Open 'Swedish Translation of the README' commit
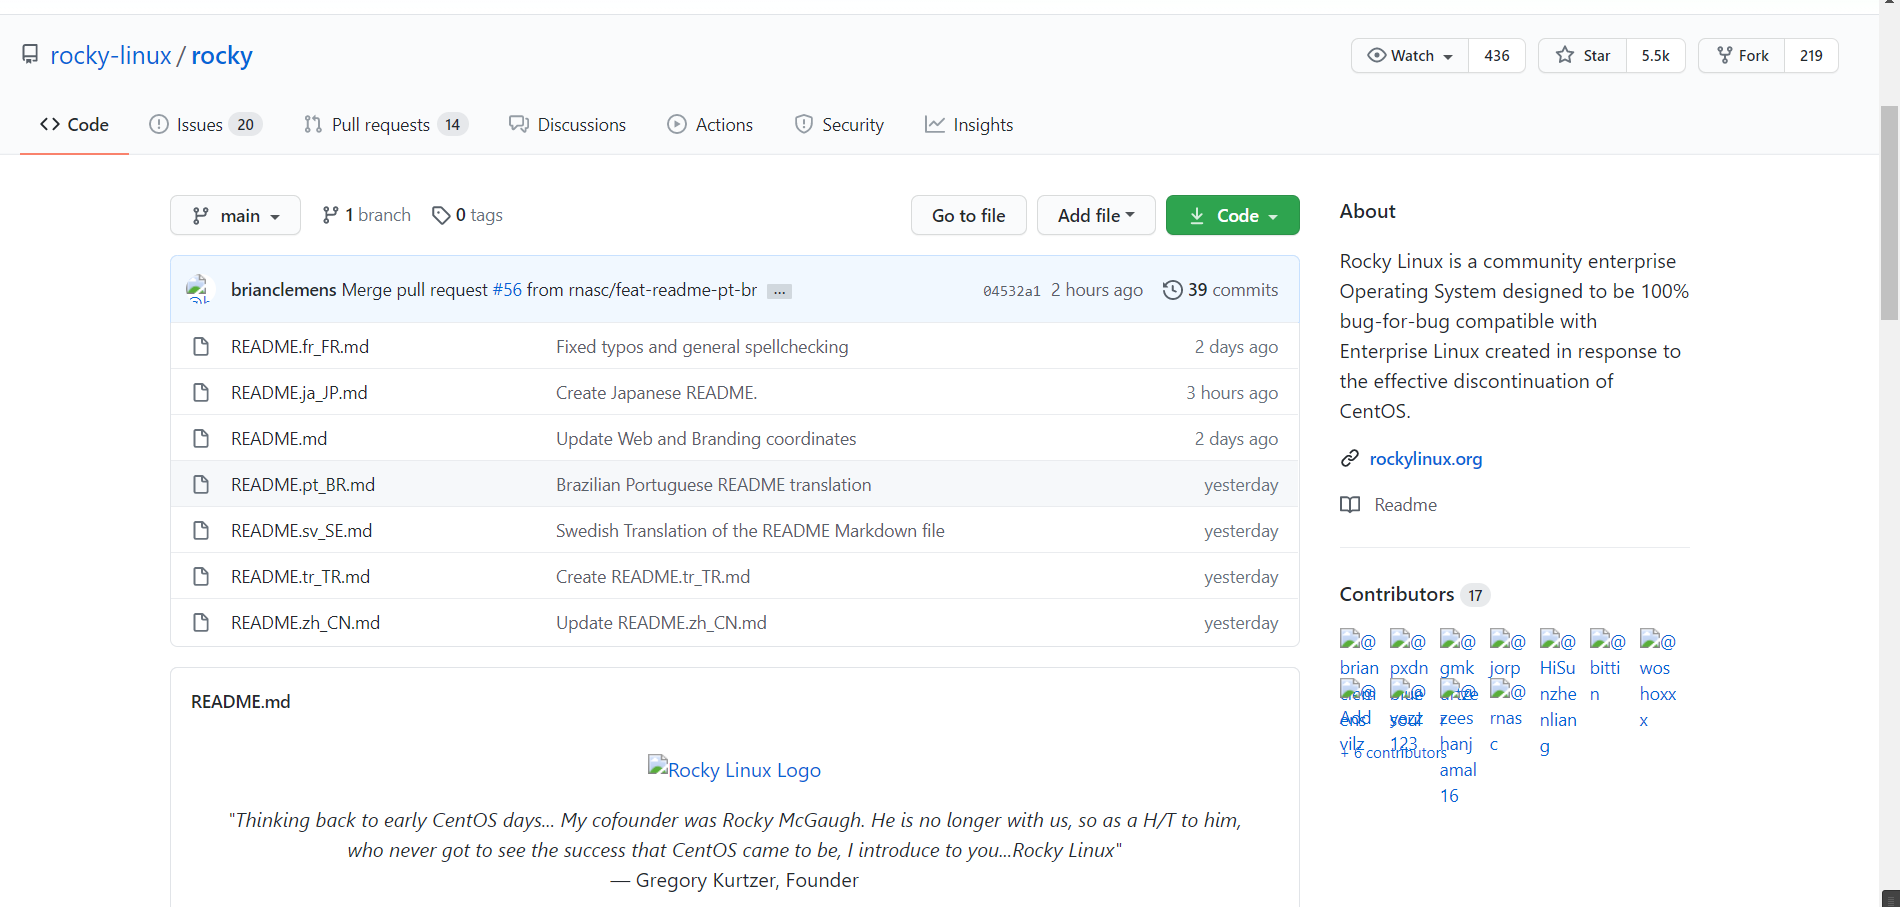 click(x=750, y=531)
